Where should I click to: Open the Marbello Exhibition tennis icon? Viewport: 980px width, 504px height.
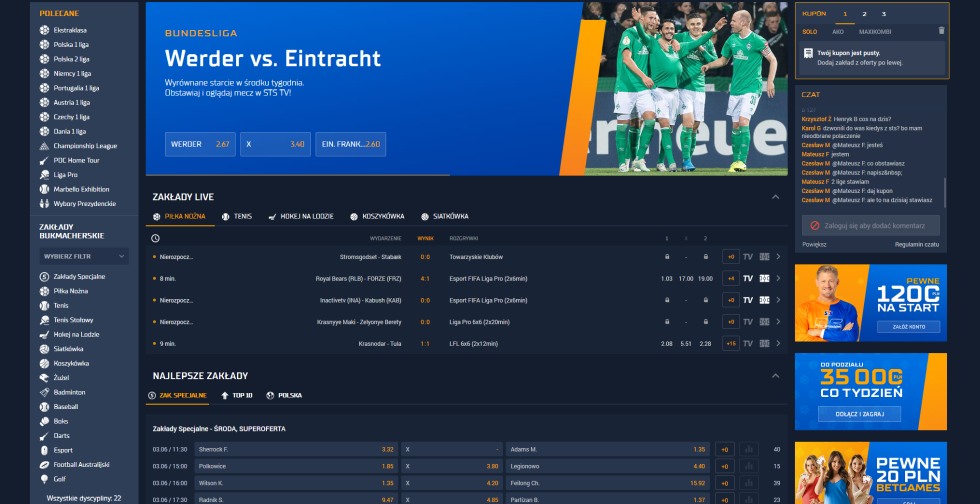click(44, 189)
